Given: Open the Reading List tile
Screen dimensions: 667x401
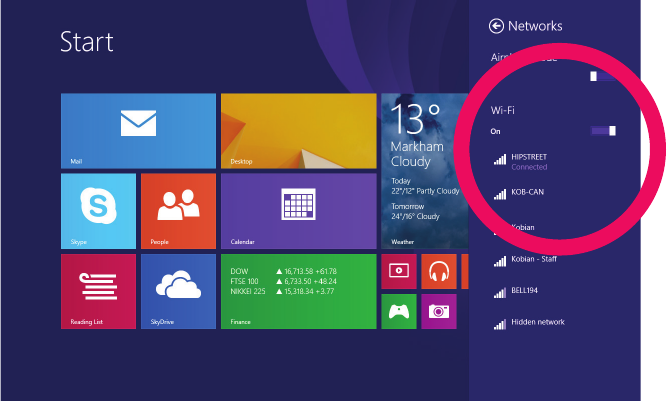Looking at the screenshot, I should click(x=98, y=292).
